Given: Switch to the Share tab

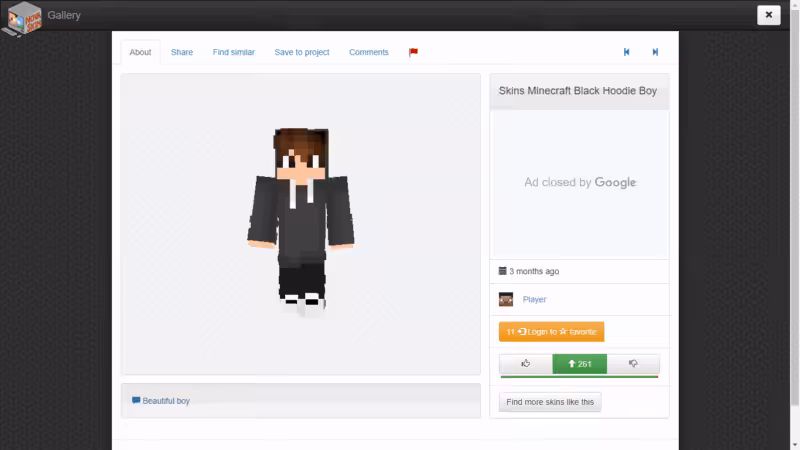Looking at the screenshot, I should (182, 52).
